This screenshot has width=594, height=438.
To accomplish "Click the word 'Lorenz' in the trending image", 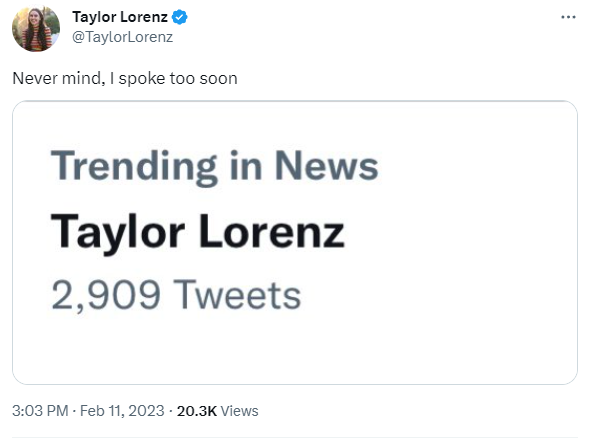I will coord(272,231).
